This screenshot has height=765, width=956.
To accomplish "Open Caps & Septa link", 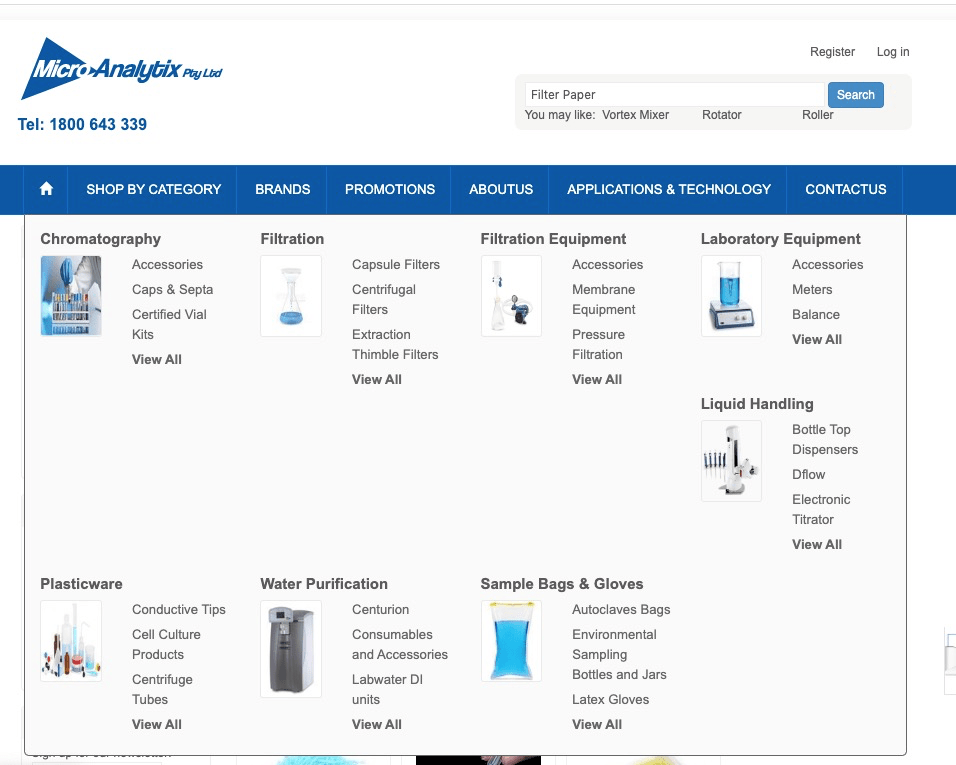I will pos(173,290).
